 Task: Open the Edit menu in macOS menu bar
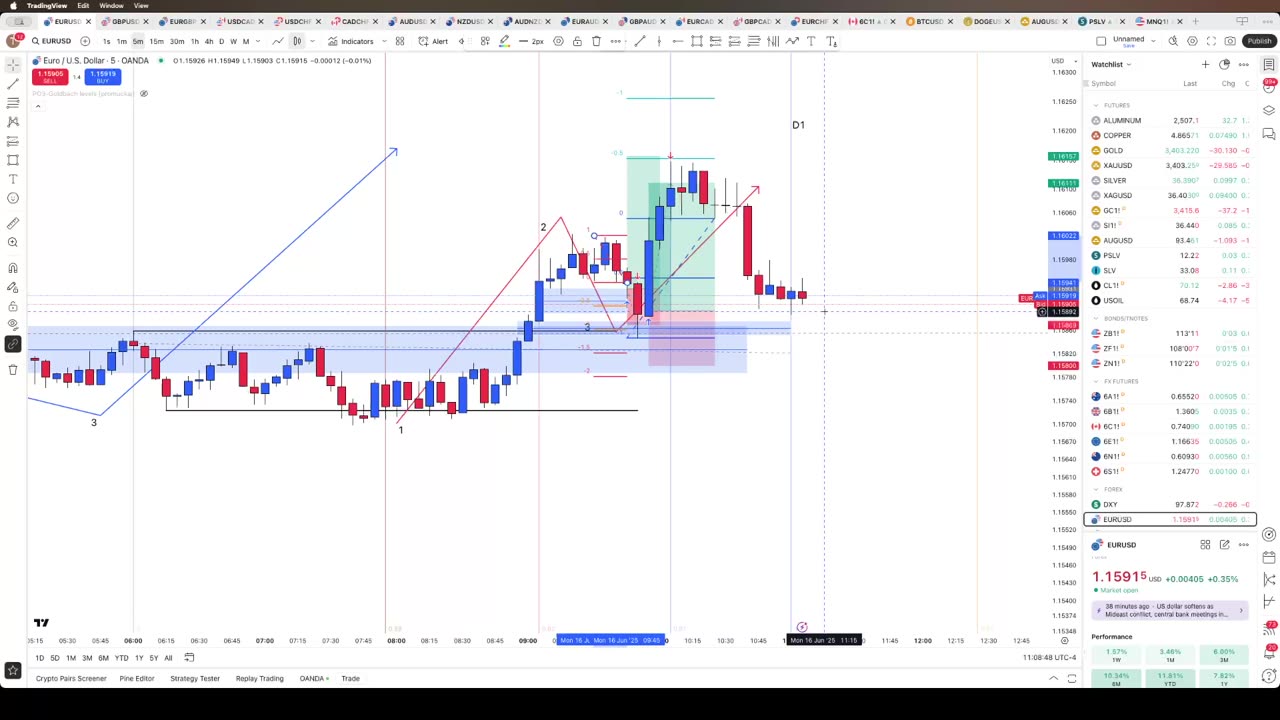(83, 6)
